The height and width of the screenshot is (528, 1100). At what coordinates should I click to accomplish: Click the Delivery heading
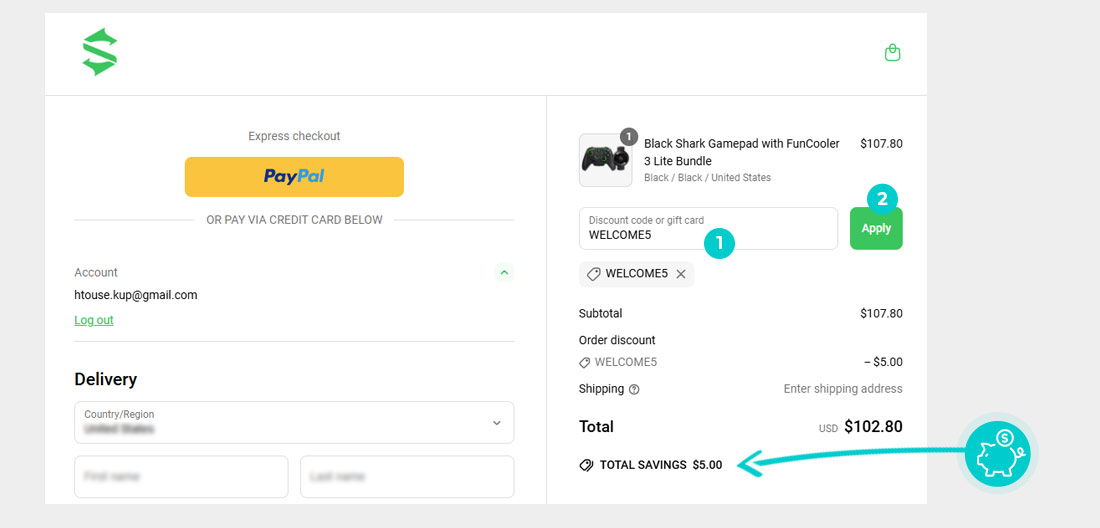click(x=105, y=379)
